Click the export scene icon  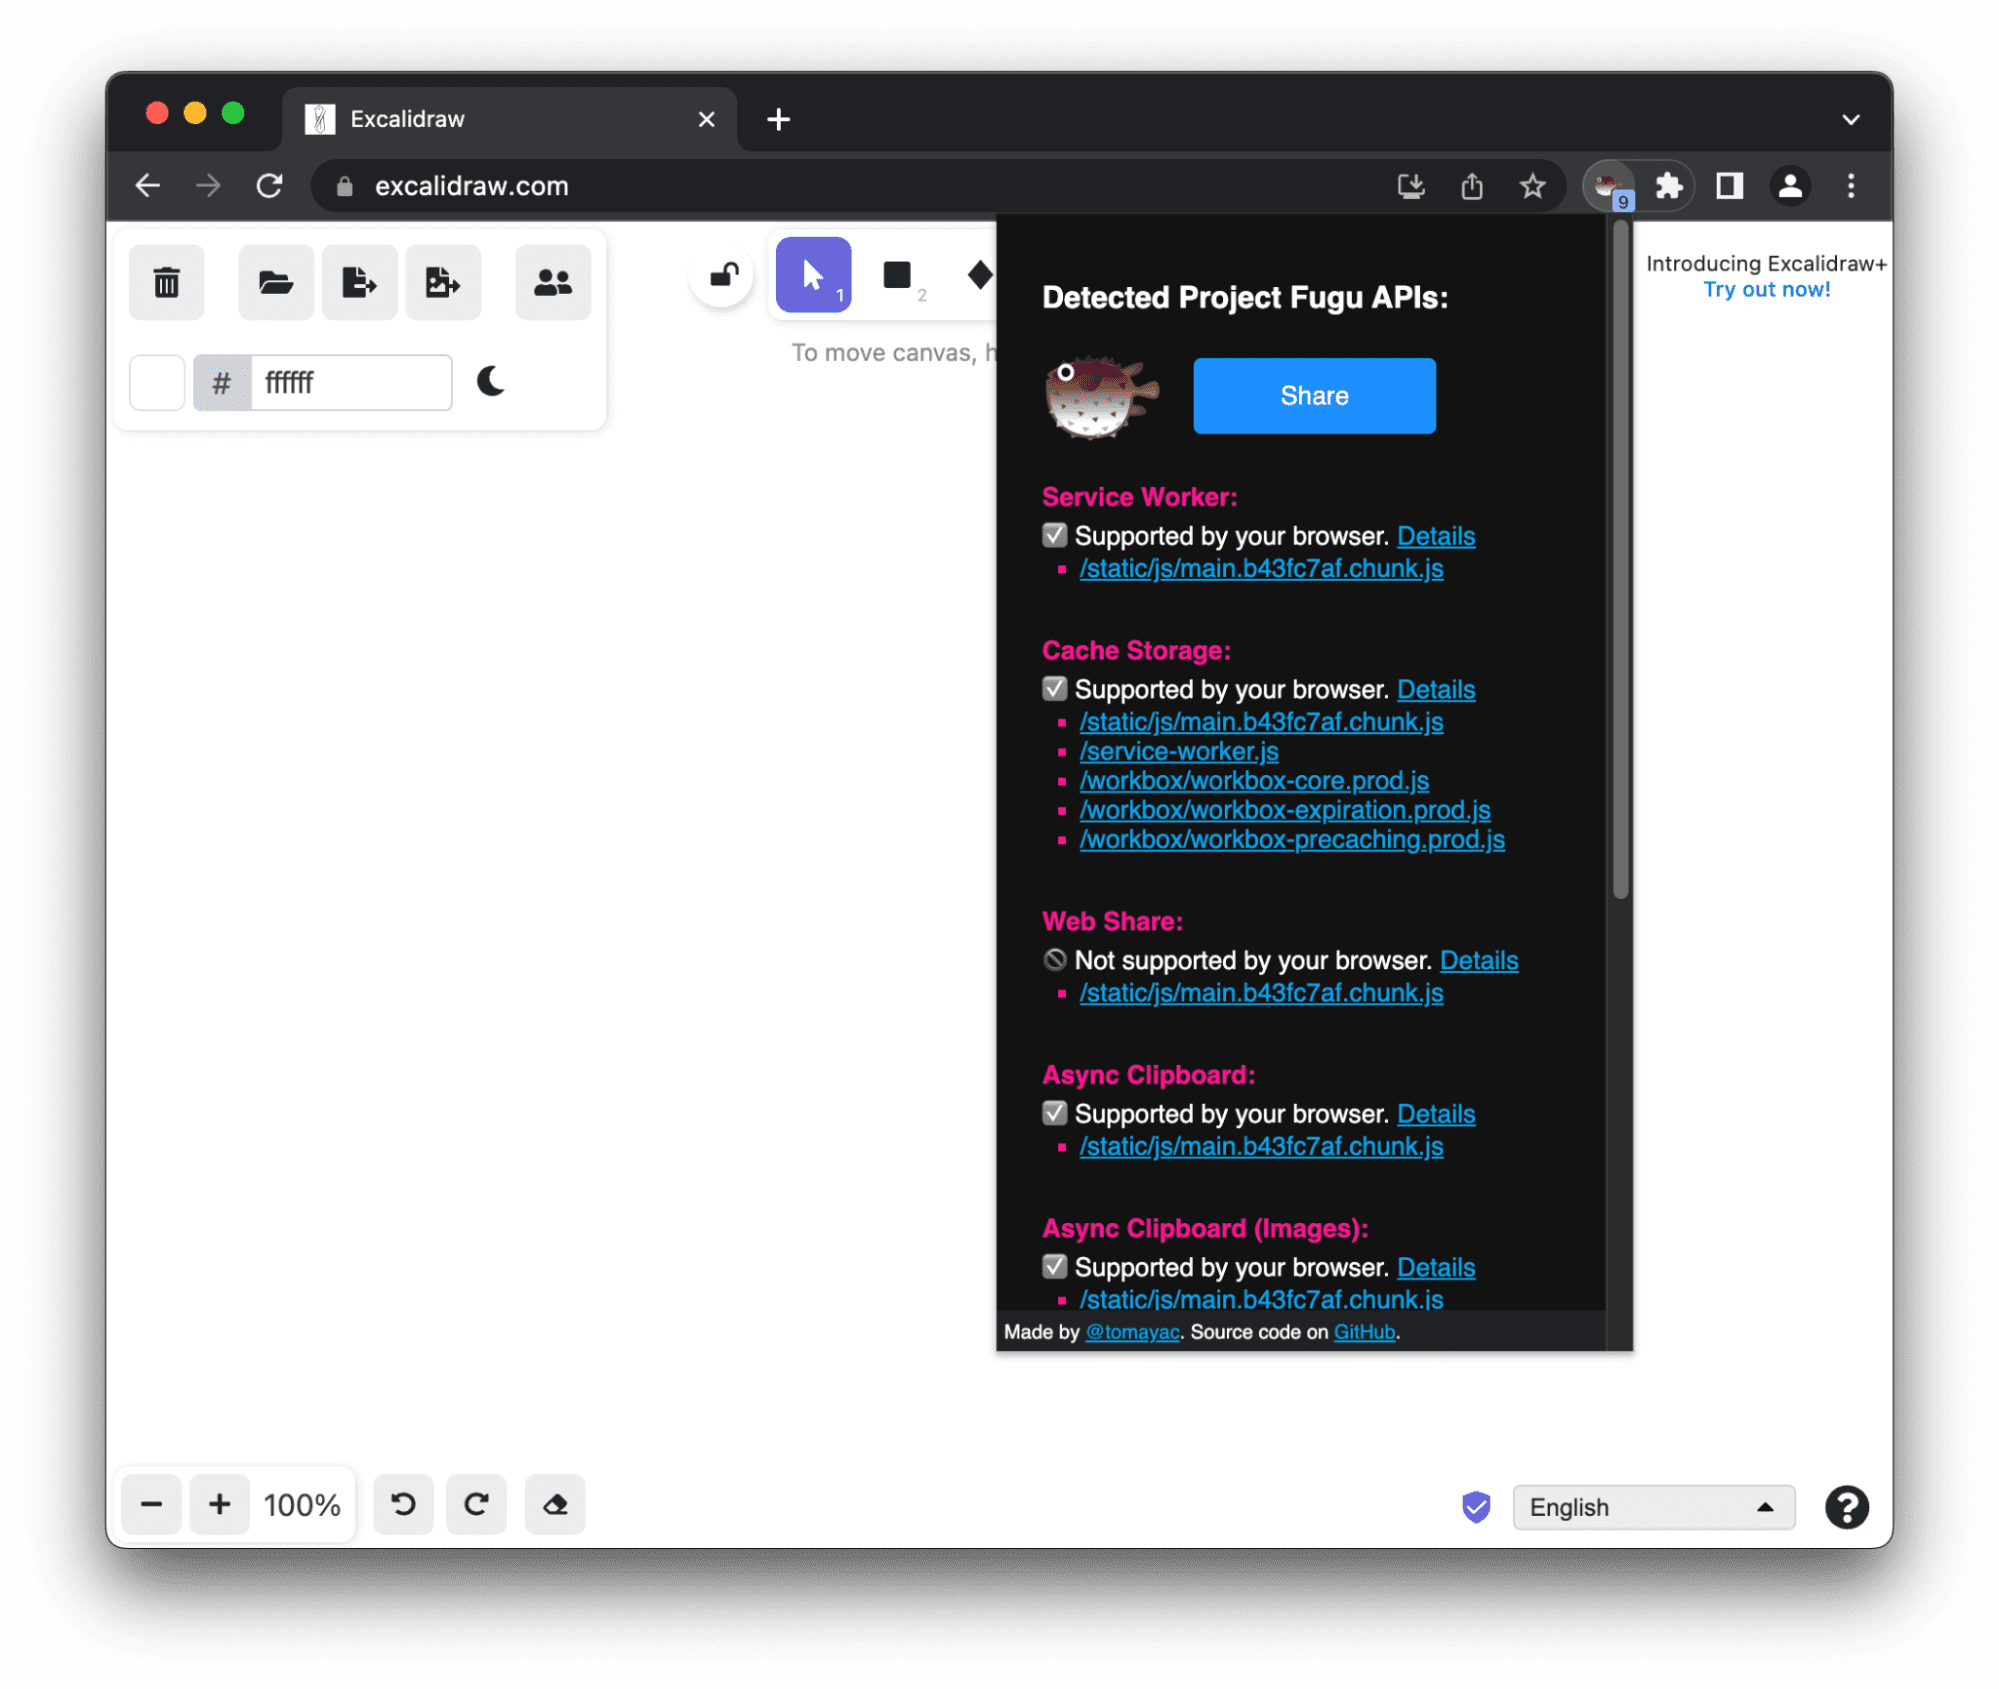[x=357, y=282]
